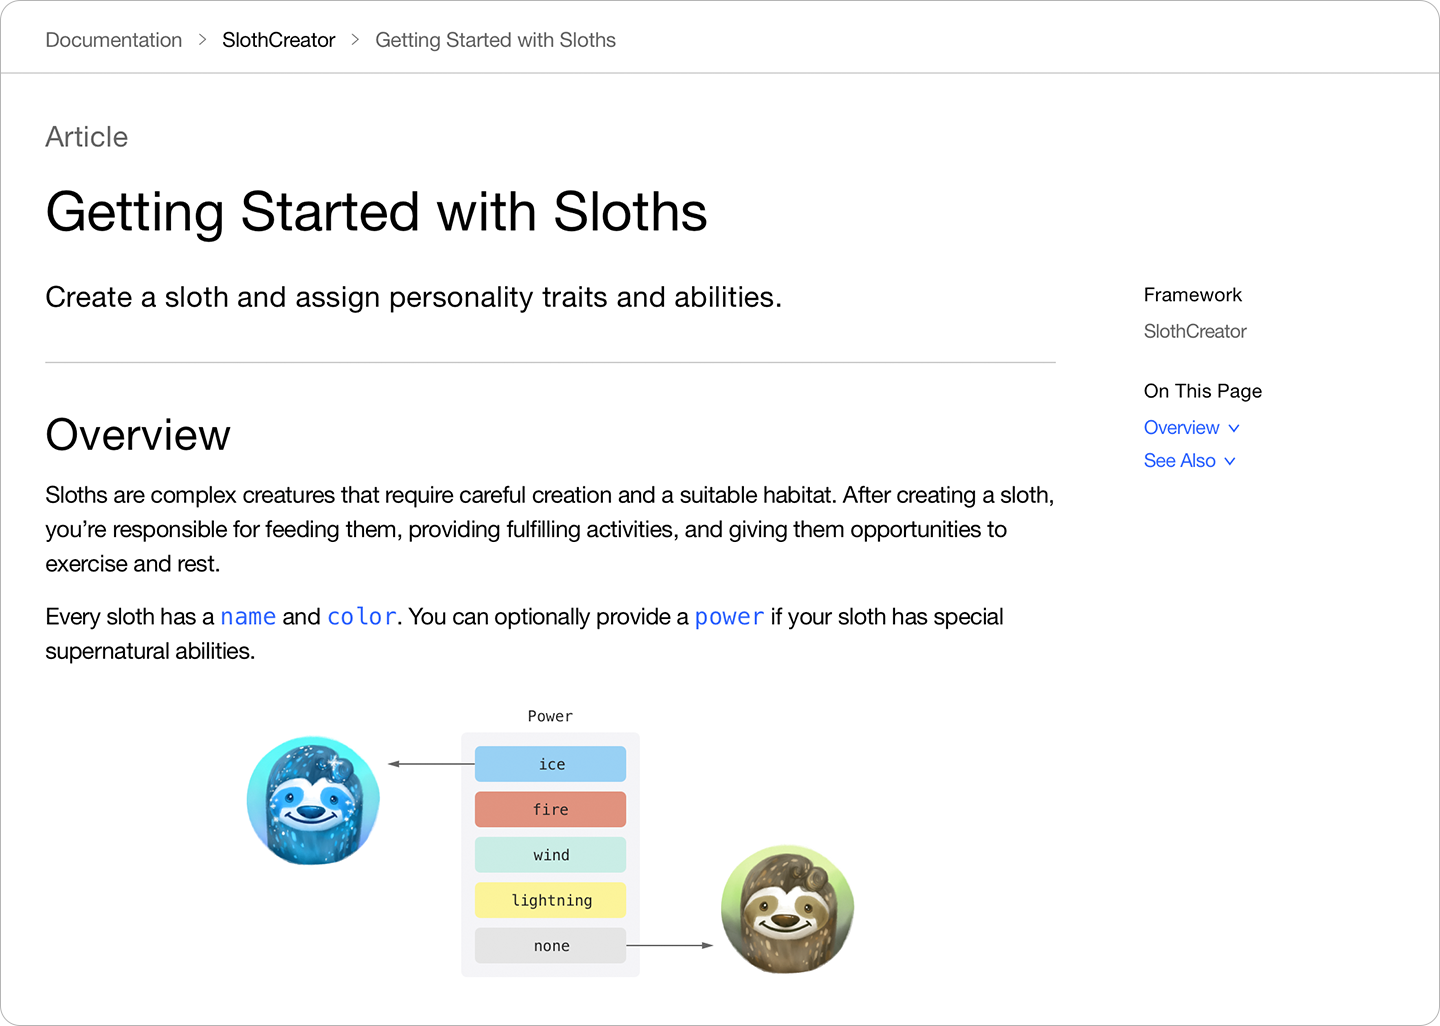Screen dimensions: 1440x1026
Task: Click the blue ice power swatch
Action: coord(550,764)
